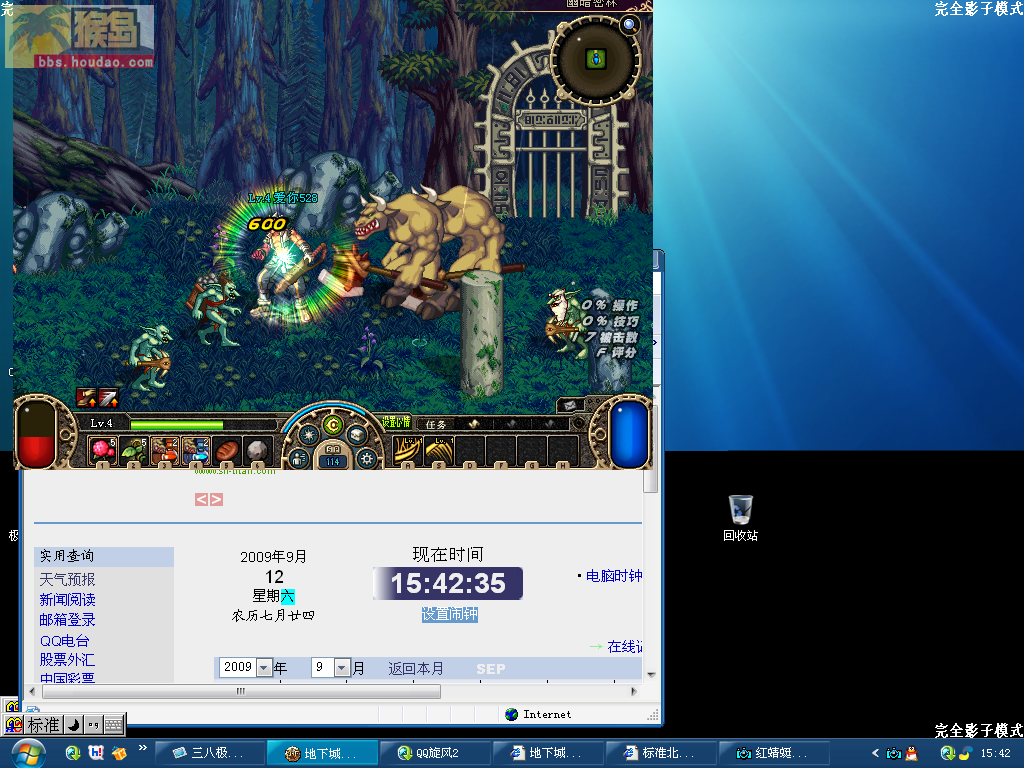The image size is (1024, 768).
Task: Switch to QQ旋风2 taskbar window
Action: pos(435,753)
